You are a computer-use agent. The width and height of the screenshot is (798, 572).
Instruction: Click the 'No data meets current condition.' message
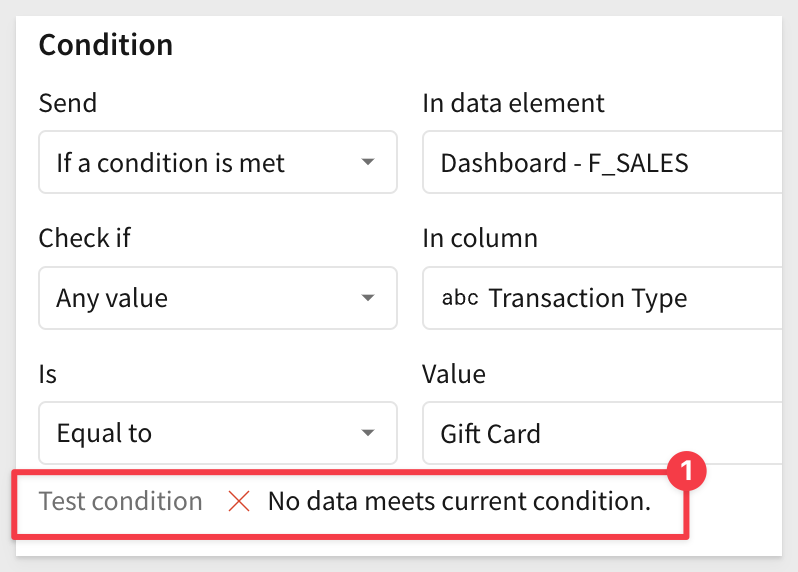pyautogui.click(x=459, y=501)
